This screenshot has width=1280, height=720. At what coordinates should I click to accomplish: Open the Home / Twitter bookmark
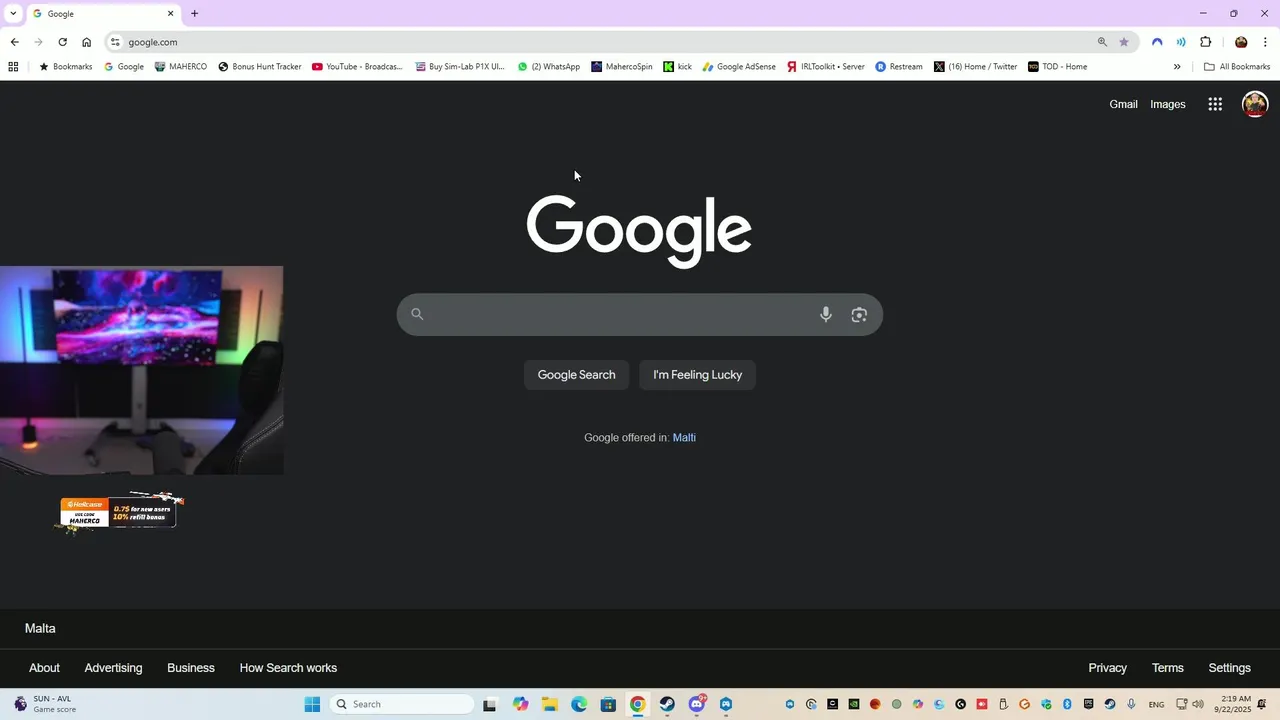pos(976,67)
